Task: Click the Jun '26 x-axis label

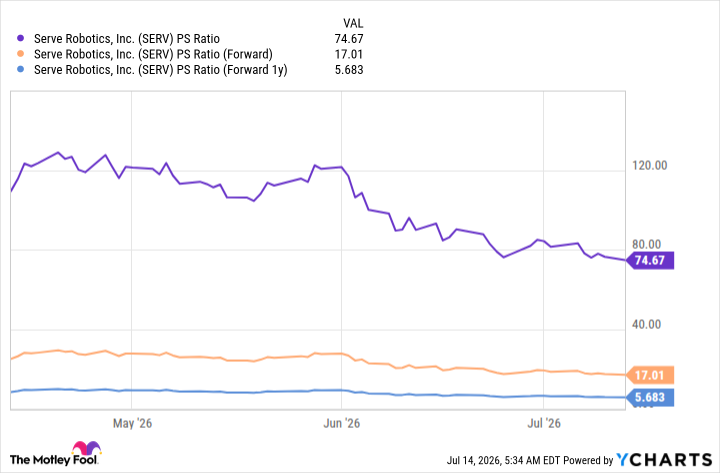Action: click(x=342, y=423)
